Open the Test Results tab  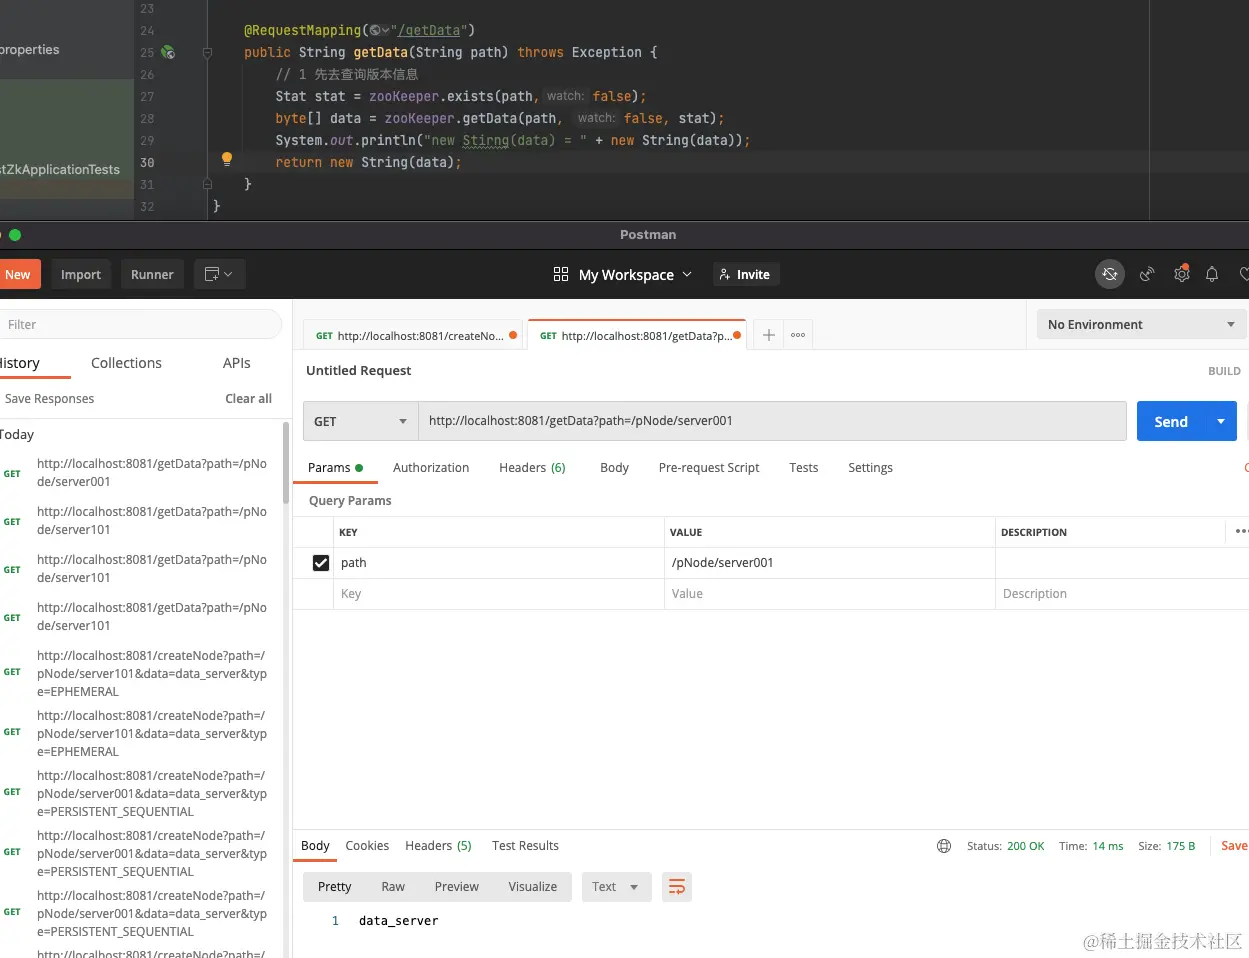click(x=525, y=845)
